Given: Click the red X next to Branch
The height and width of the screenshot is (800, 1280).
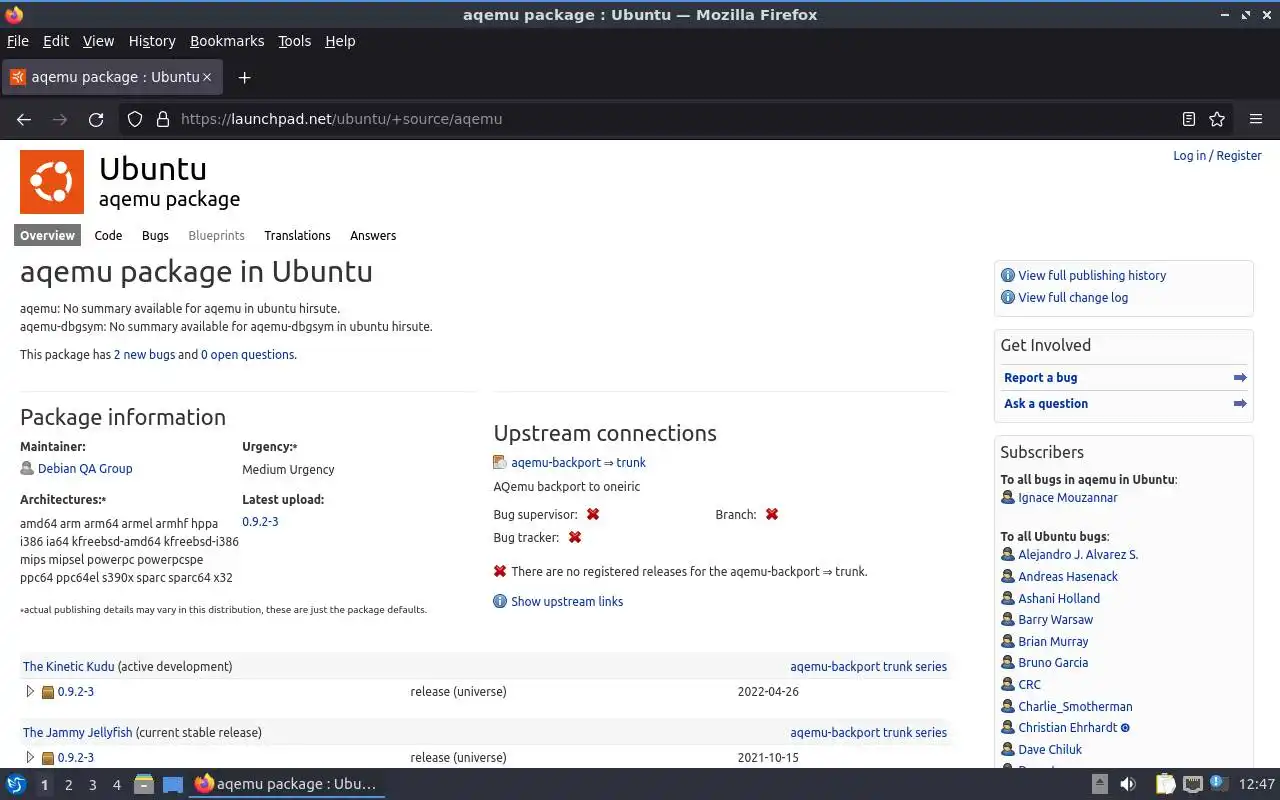Looking at the screenshot, I should [772, 514].
